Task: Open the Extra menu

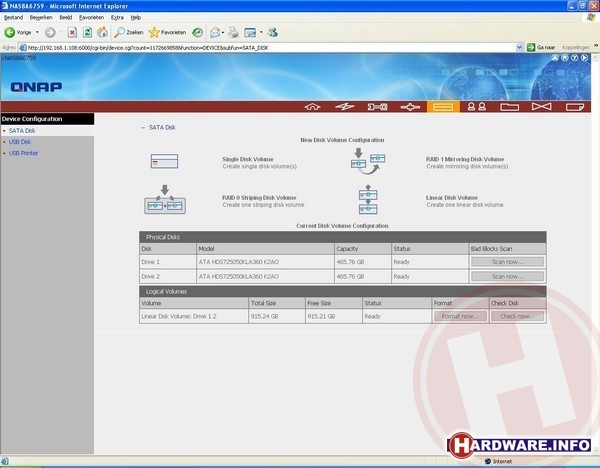Action: point(117,18)
